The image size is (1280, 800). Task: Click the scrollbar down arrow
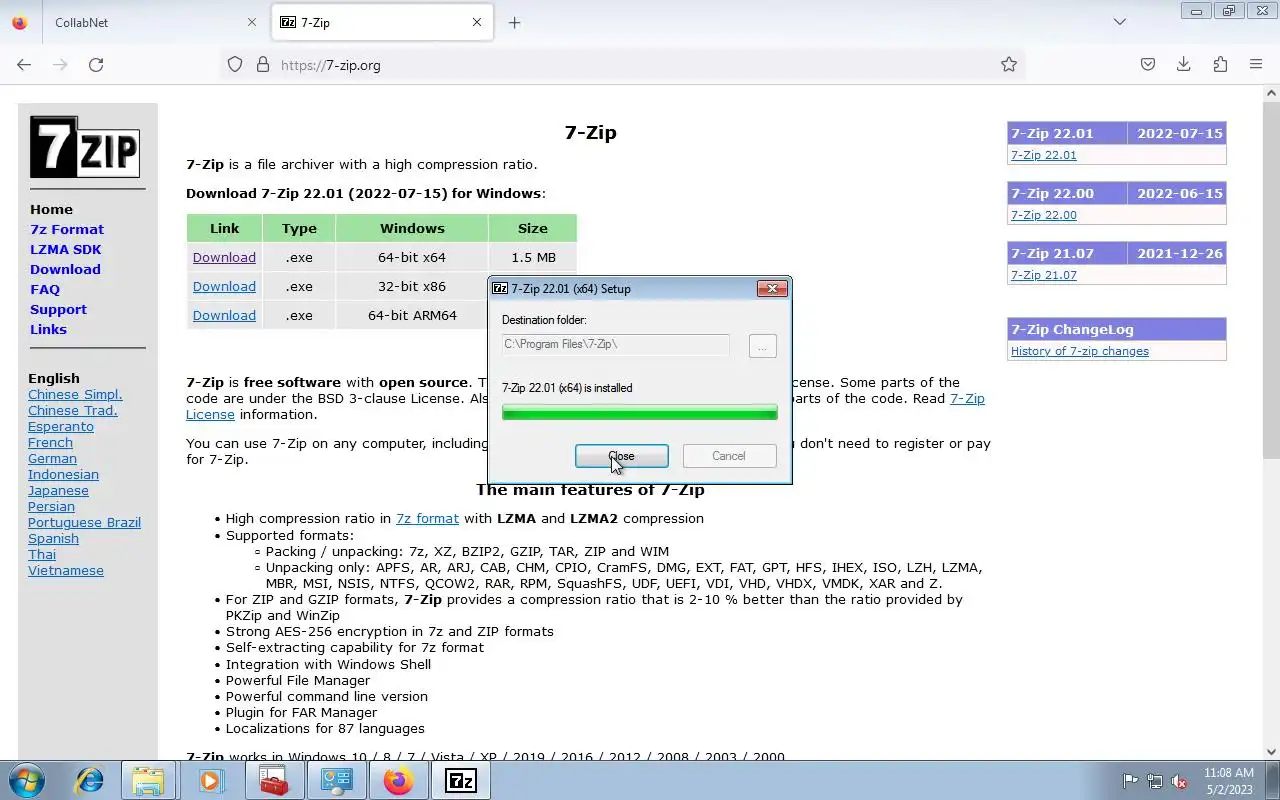point(1272,752)
